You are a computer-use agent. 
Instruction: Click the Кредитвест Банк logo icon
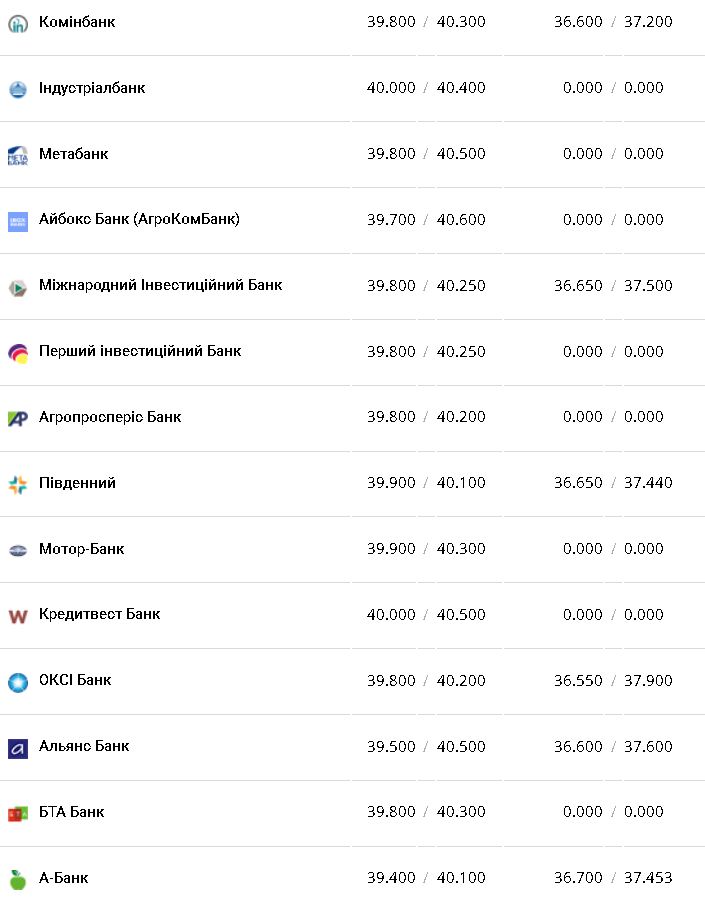tap(18, 616)
